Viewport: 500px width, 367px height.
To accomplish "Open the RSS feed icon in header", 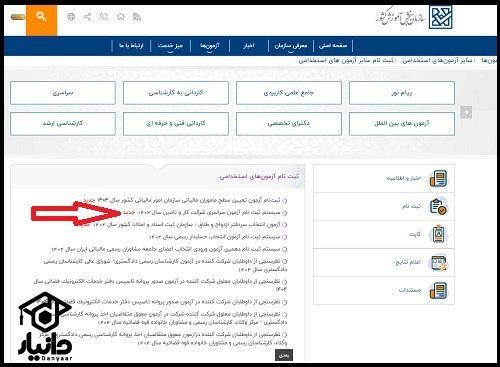I will [x=137, y=17].
